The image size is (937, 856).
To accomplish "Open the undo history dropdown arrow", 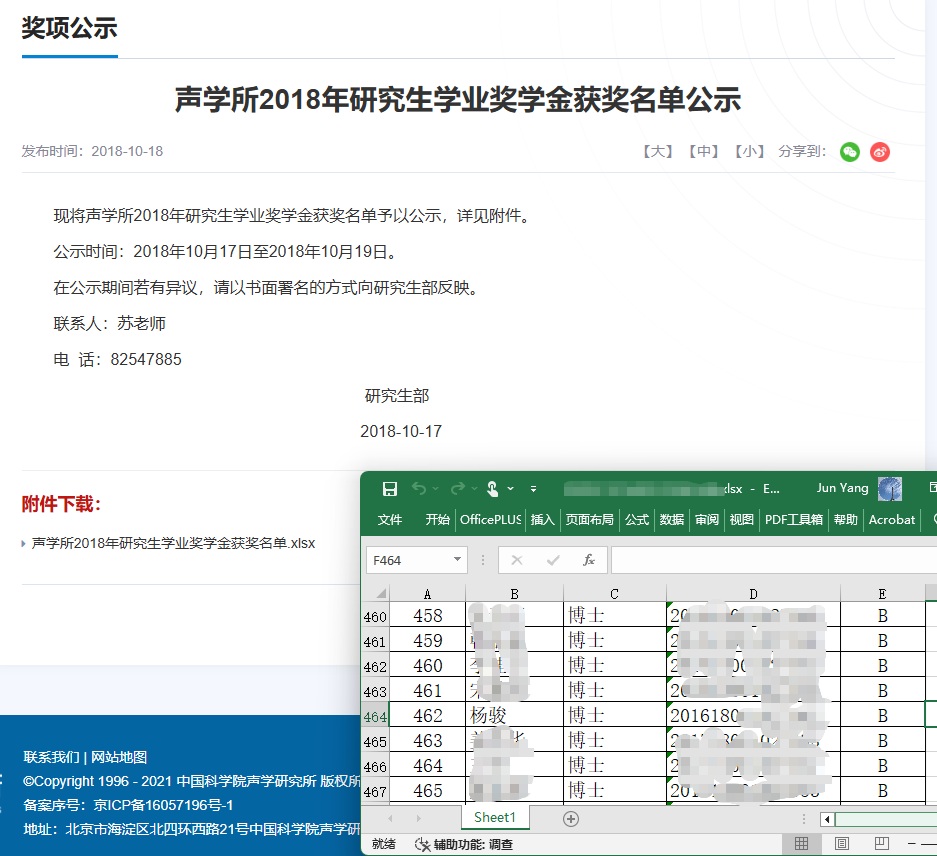I will 436,489.
